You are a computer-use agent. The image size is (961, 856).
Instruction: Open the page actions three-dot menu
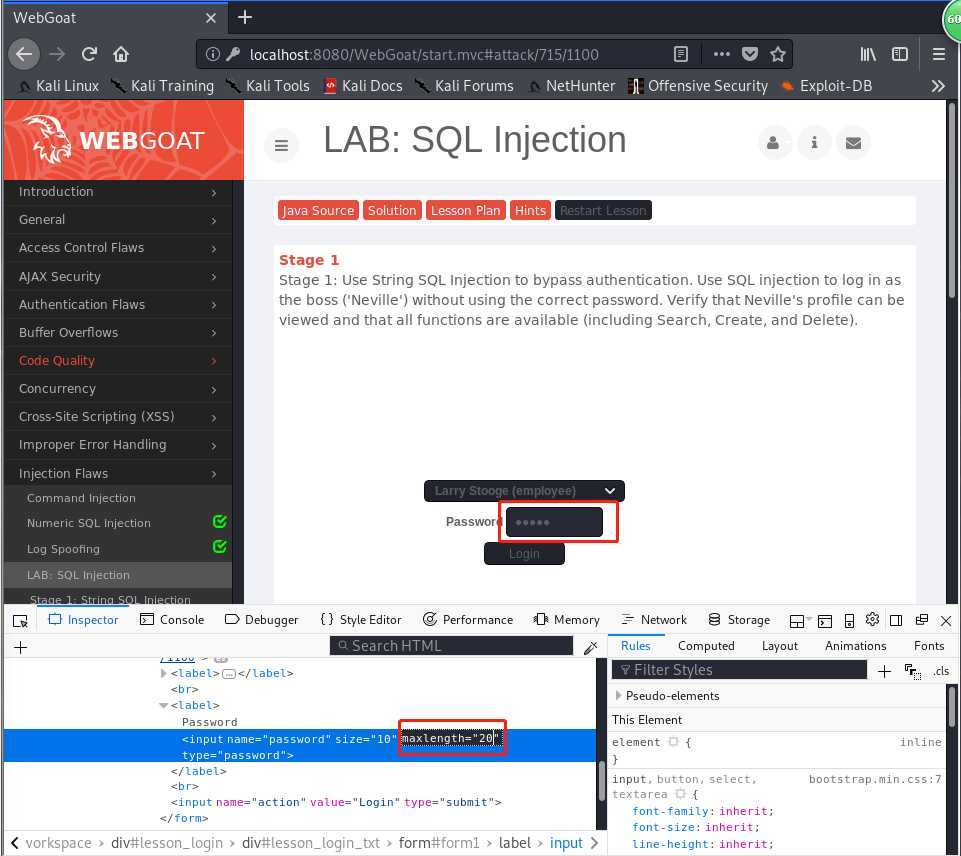click(x=721, y=55)
